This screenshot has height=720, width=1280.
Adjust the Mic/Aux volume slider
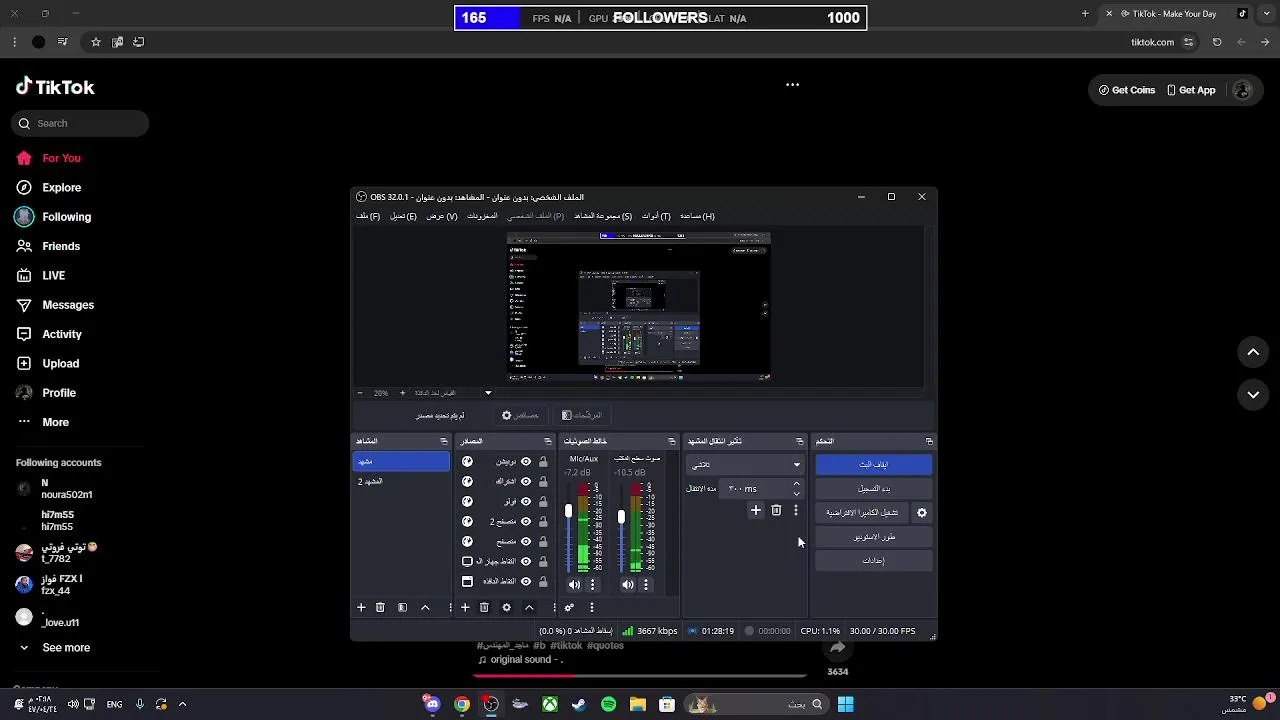tap(568, 511)
